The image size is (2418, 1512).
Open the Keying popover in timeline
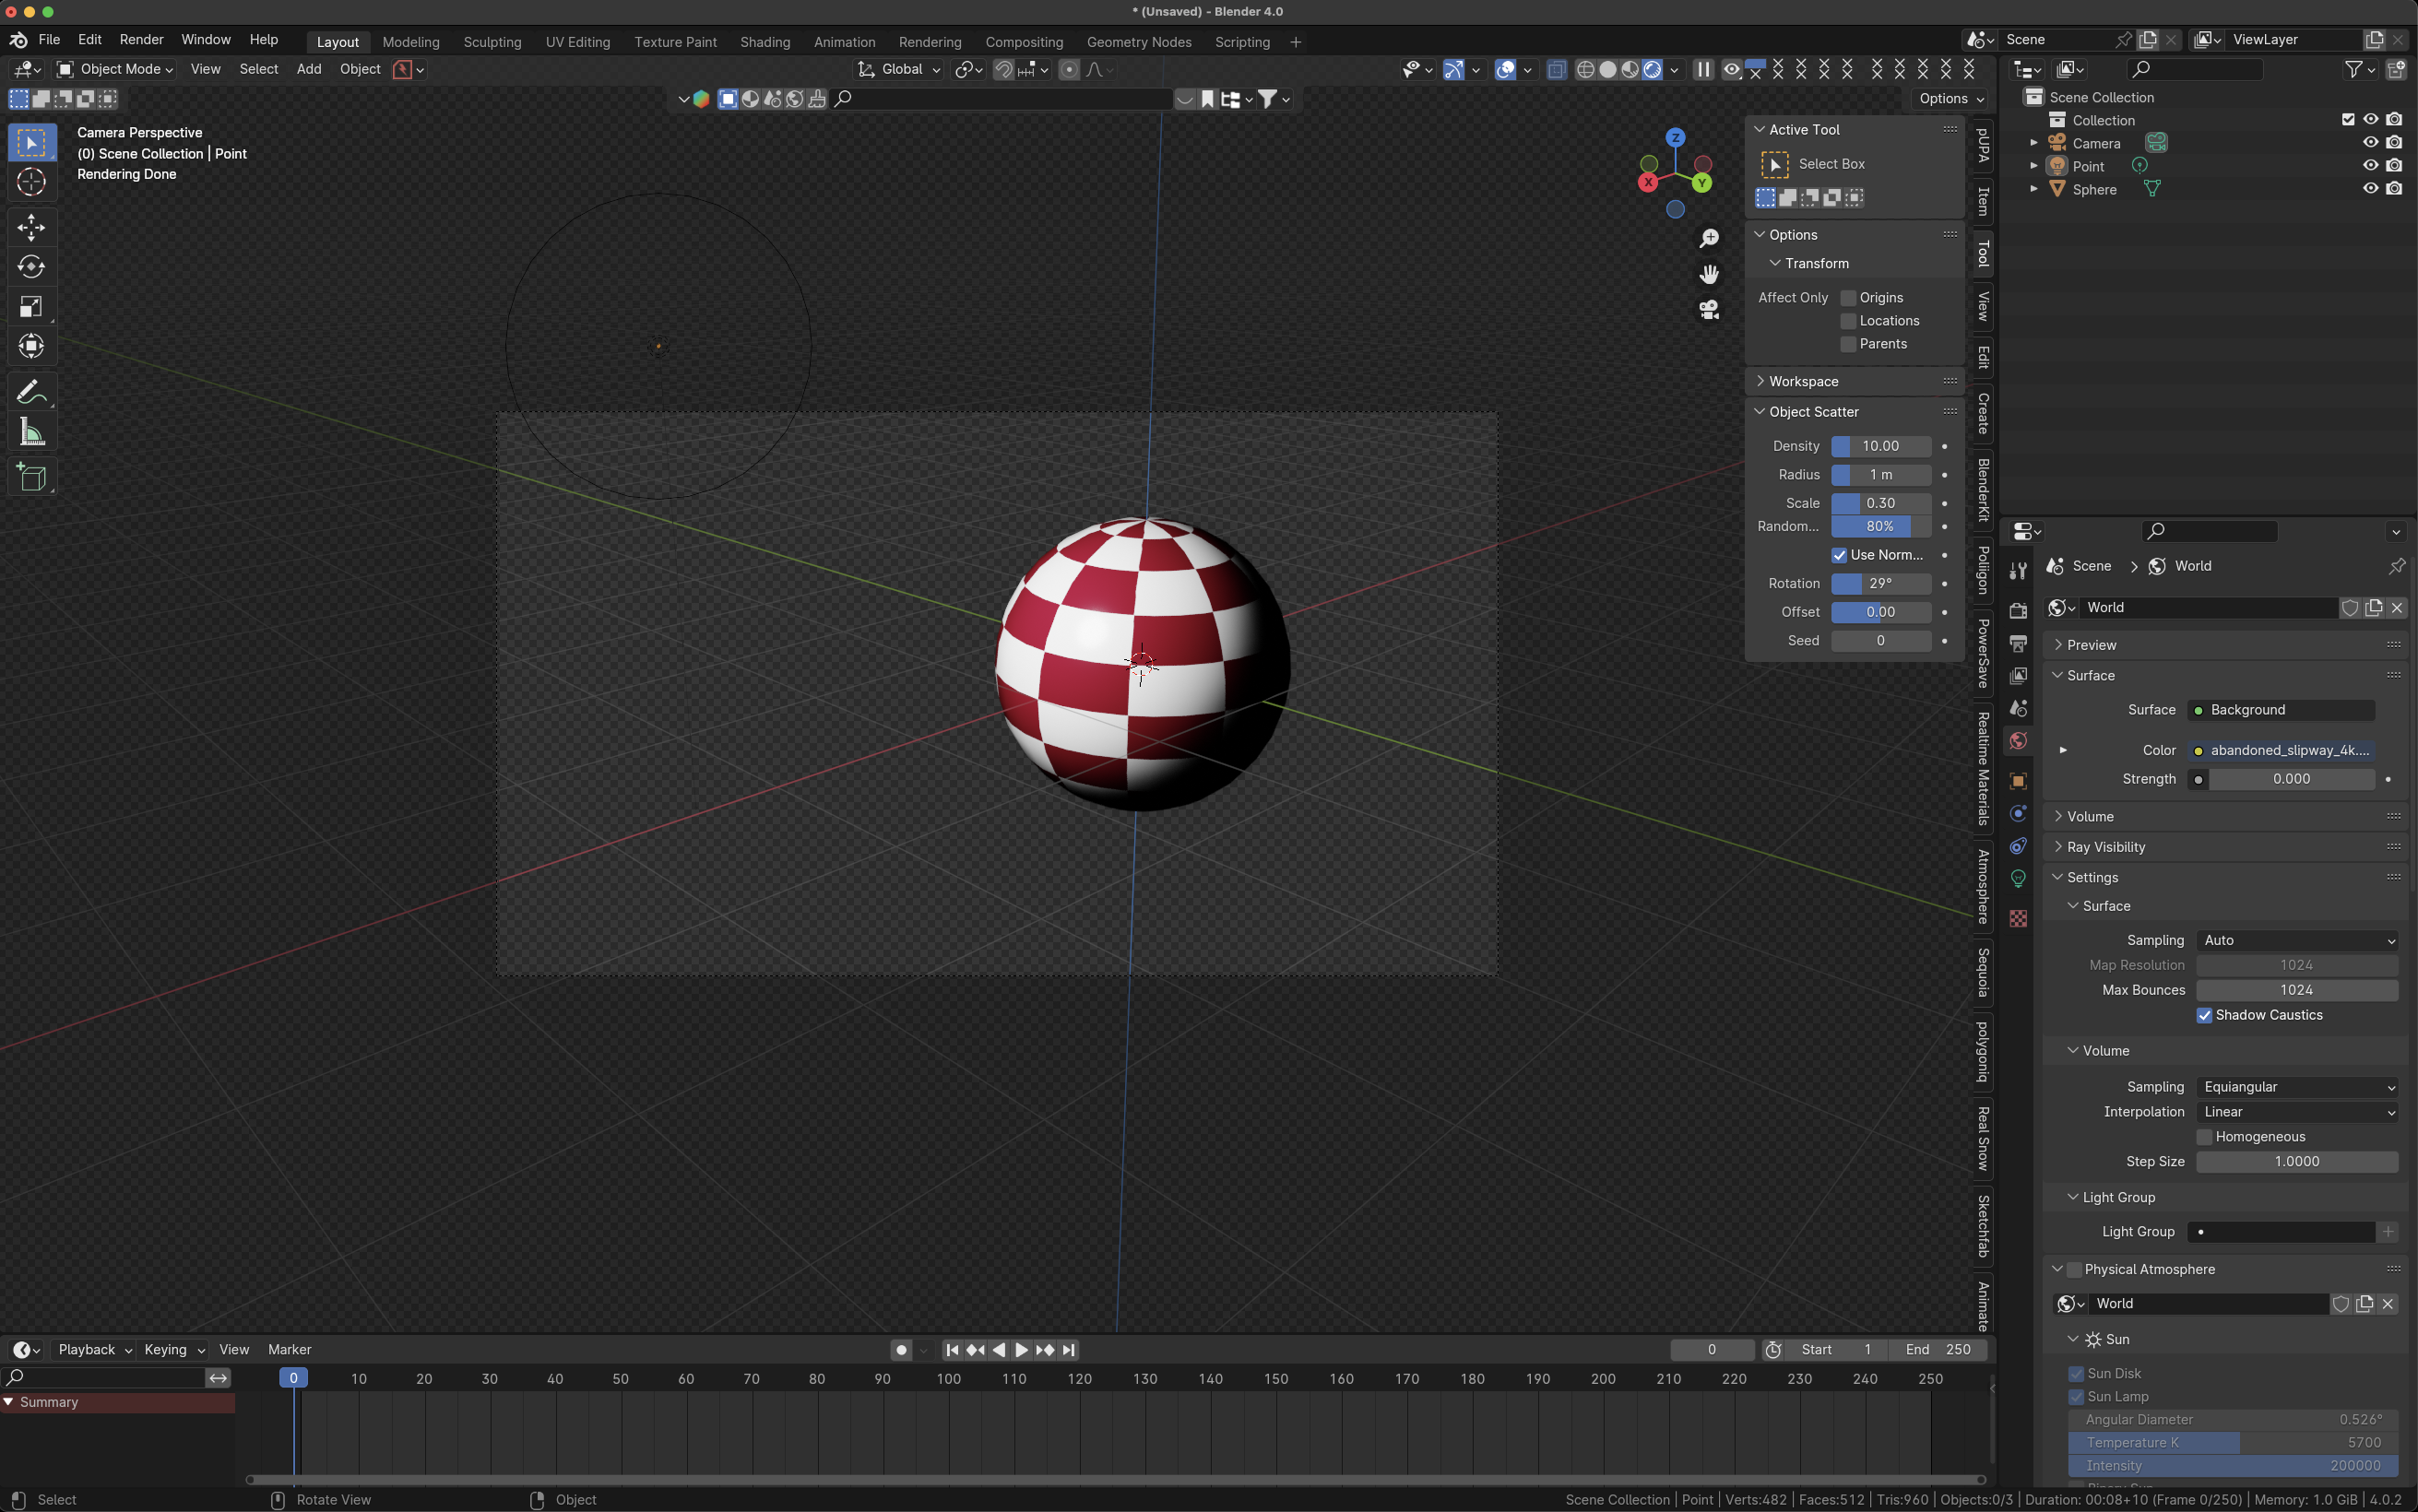pyautogui.click(x=174, y=1350)
